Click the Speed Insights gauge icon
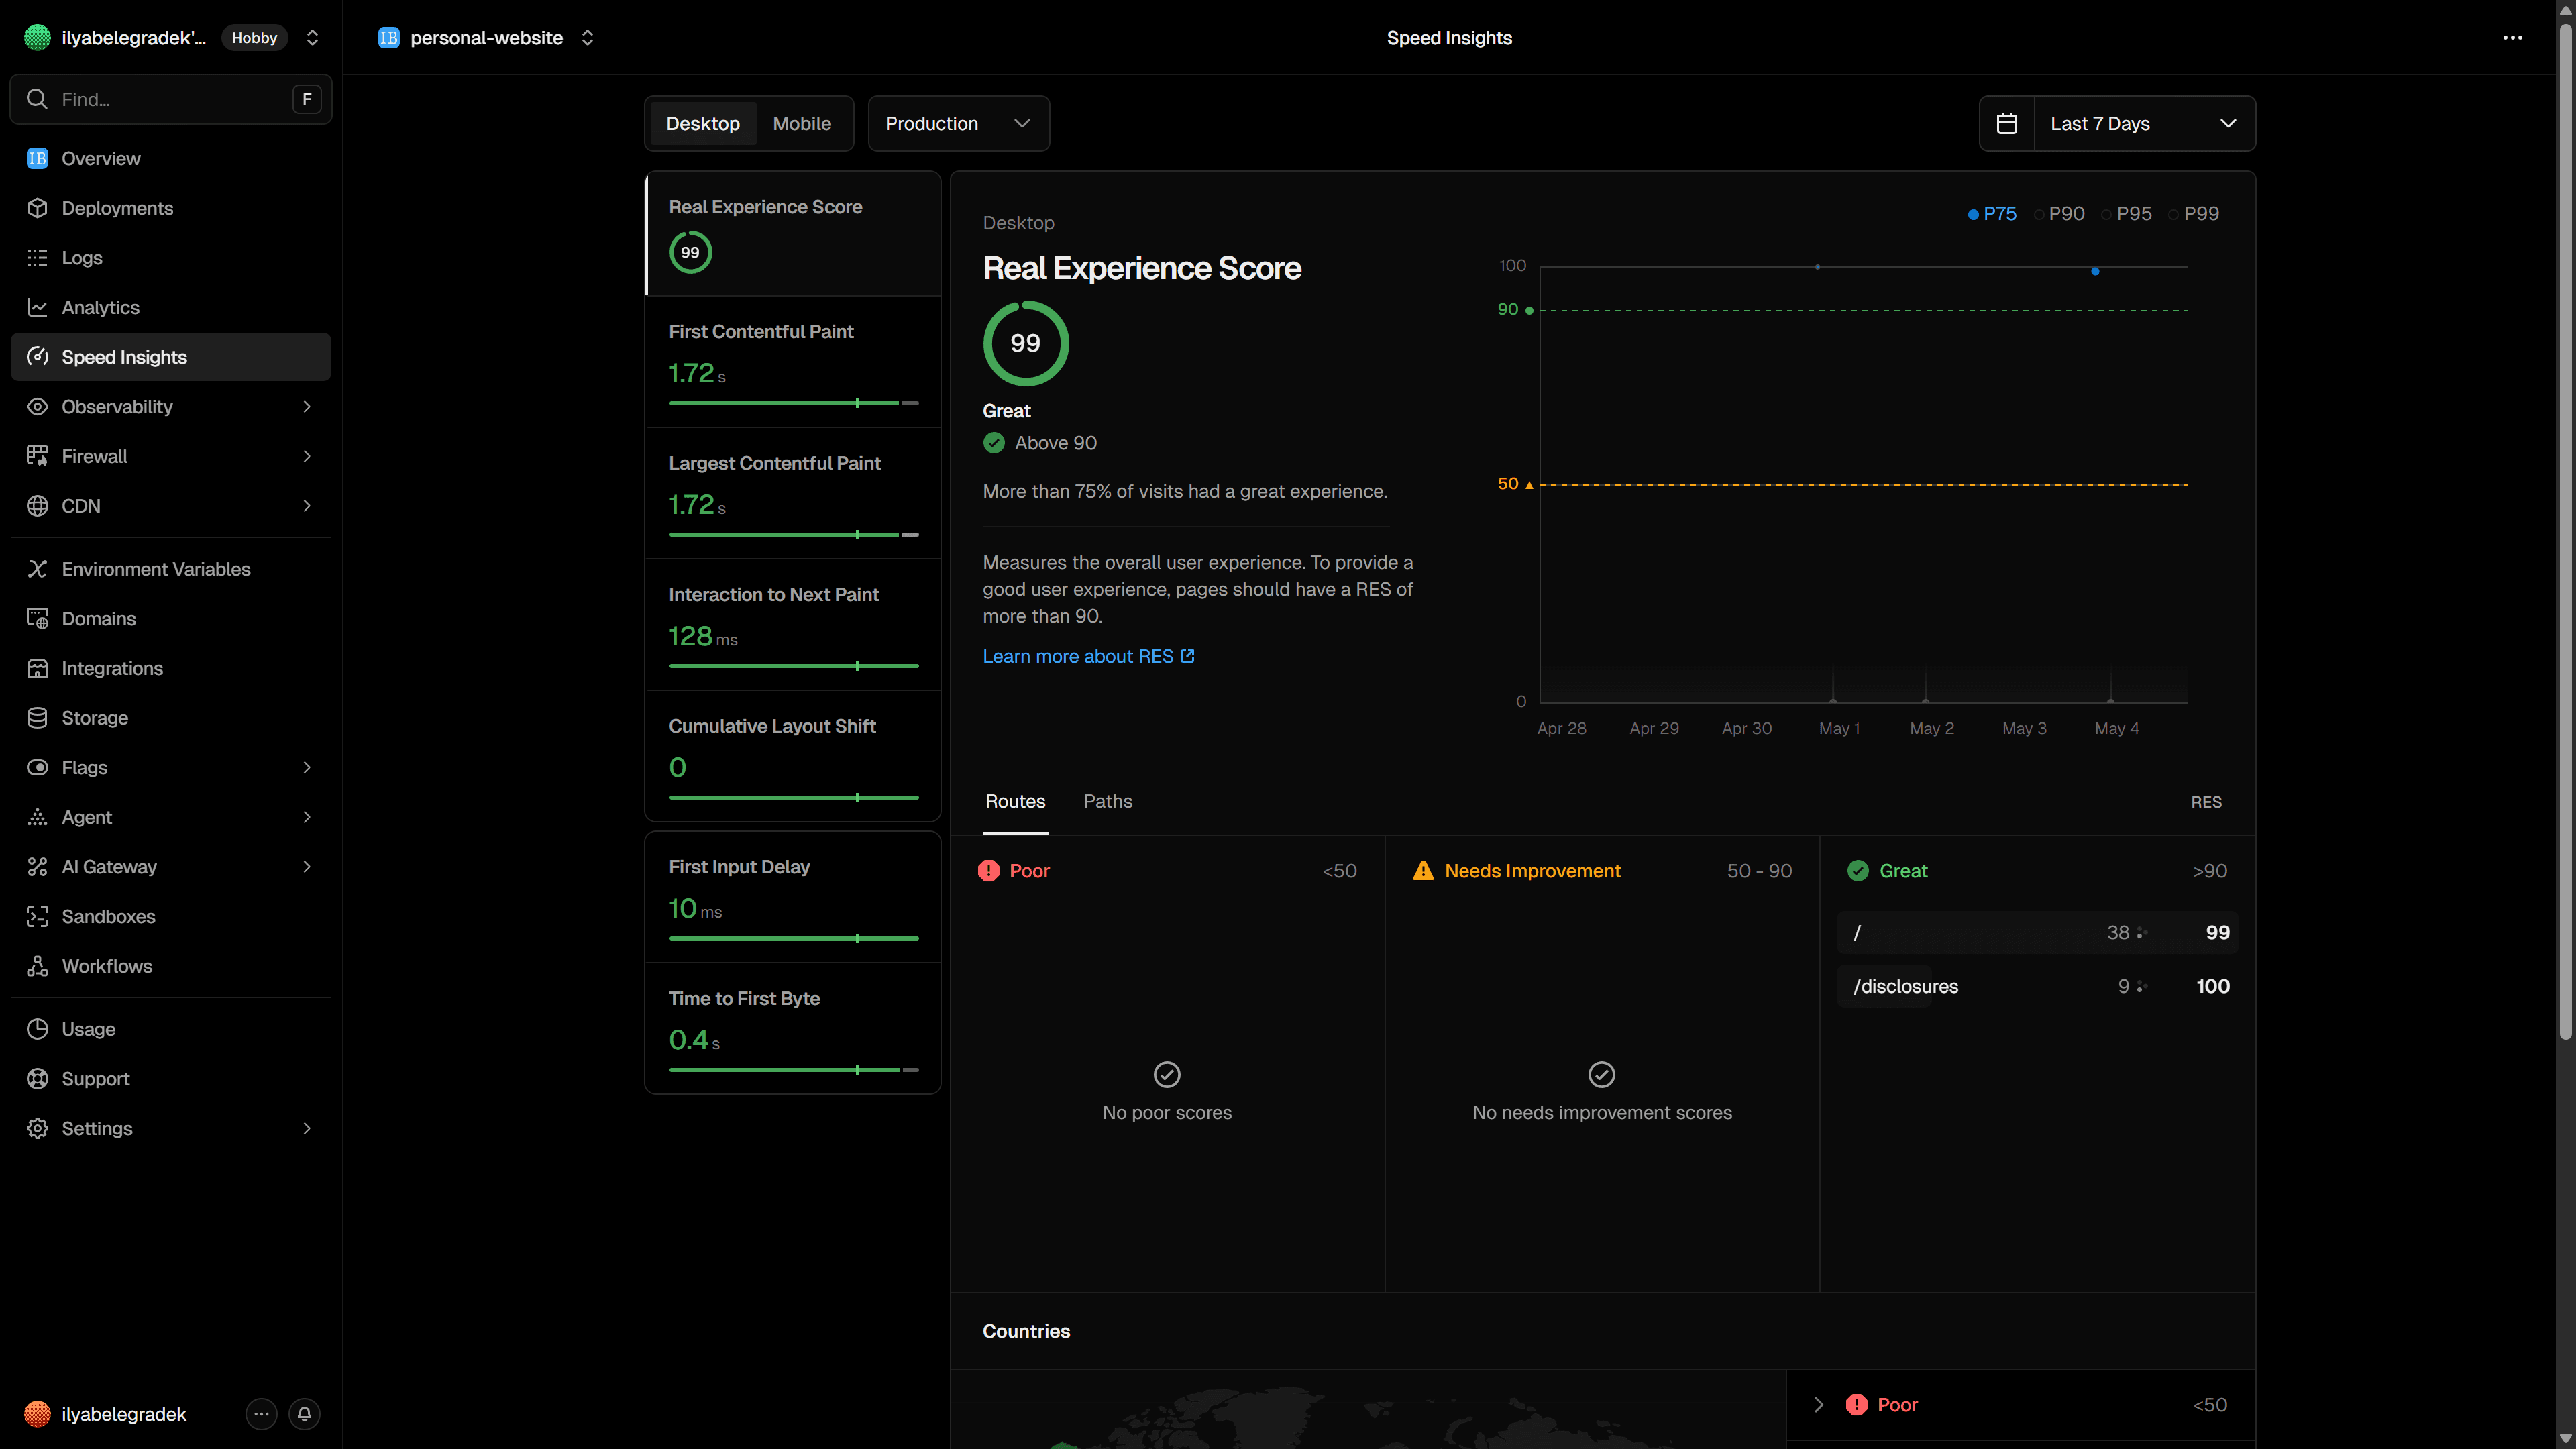This screenshot has height=1449, width=2576. pos(37,357)
